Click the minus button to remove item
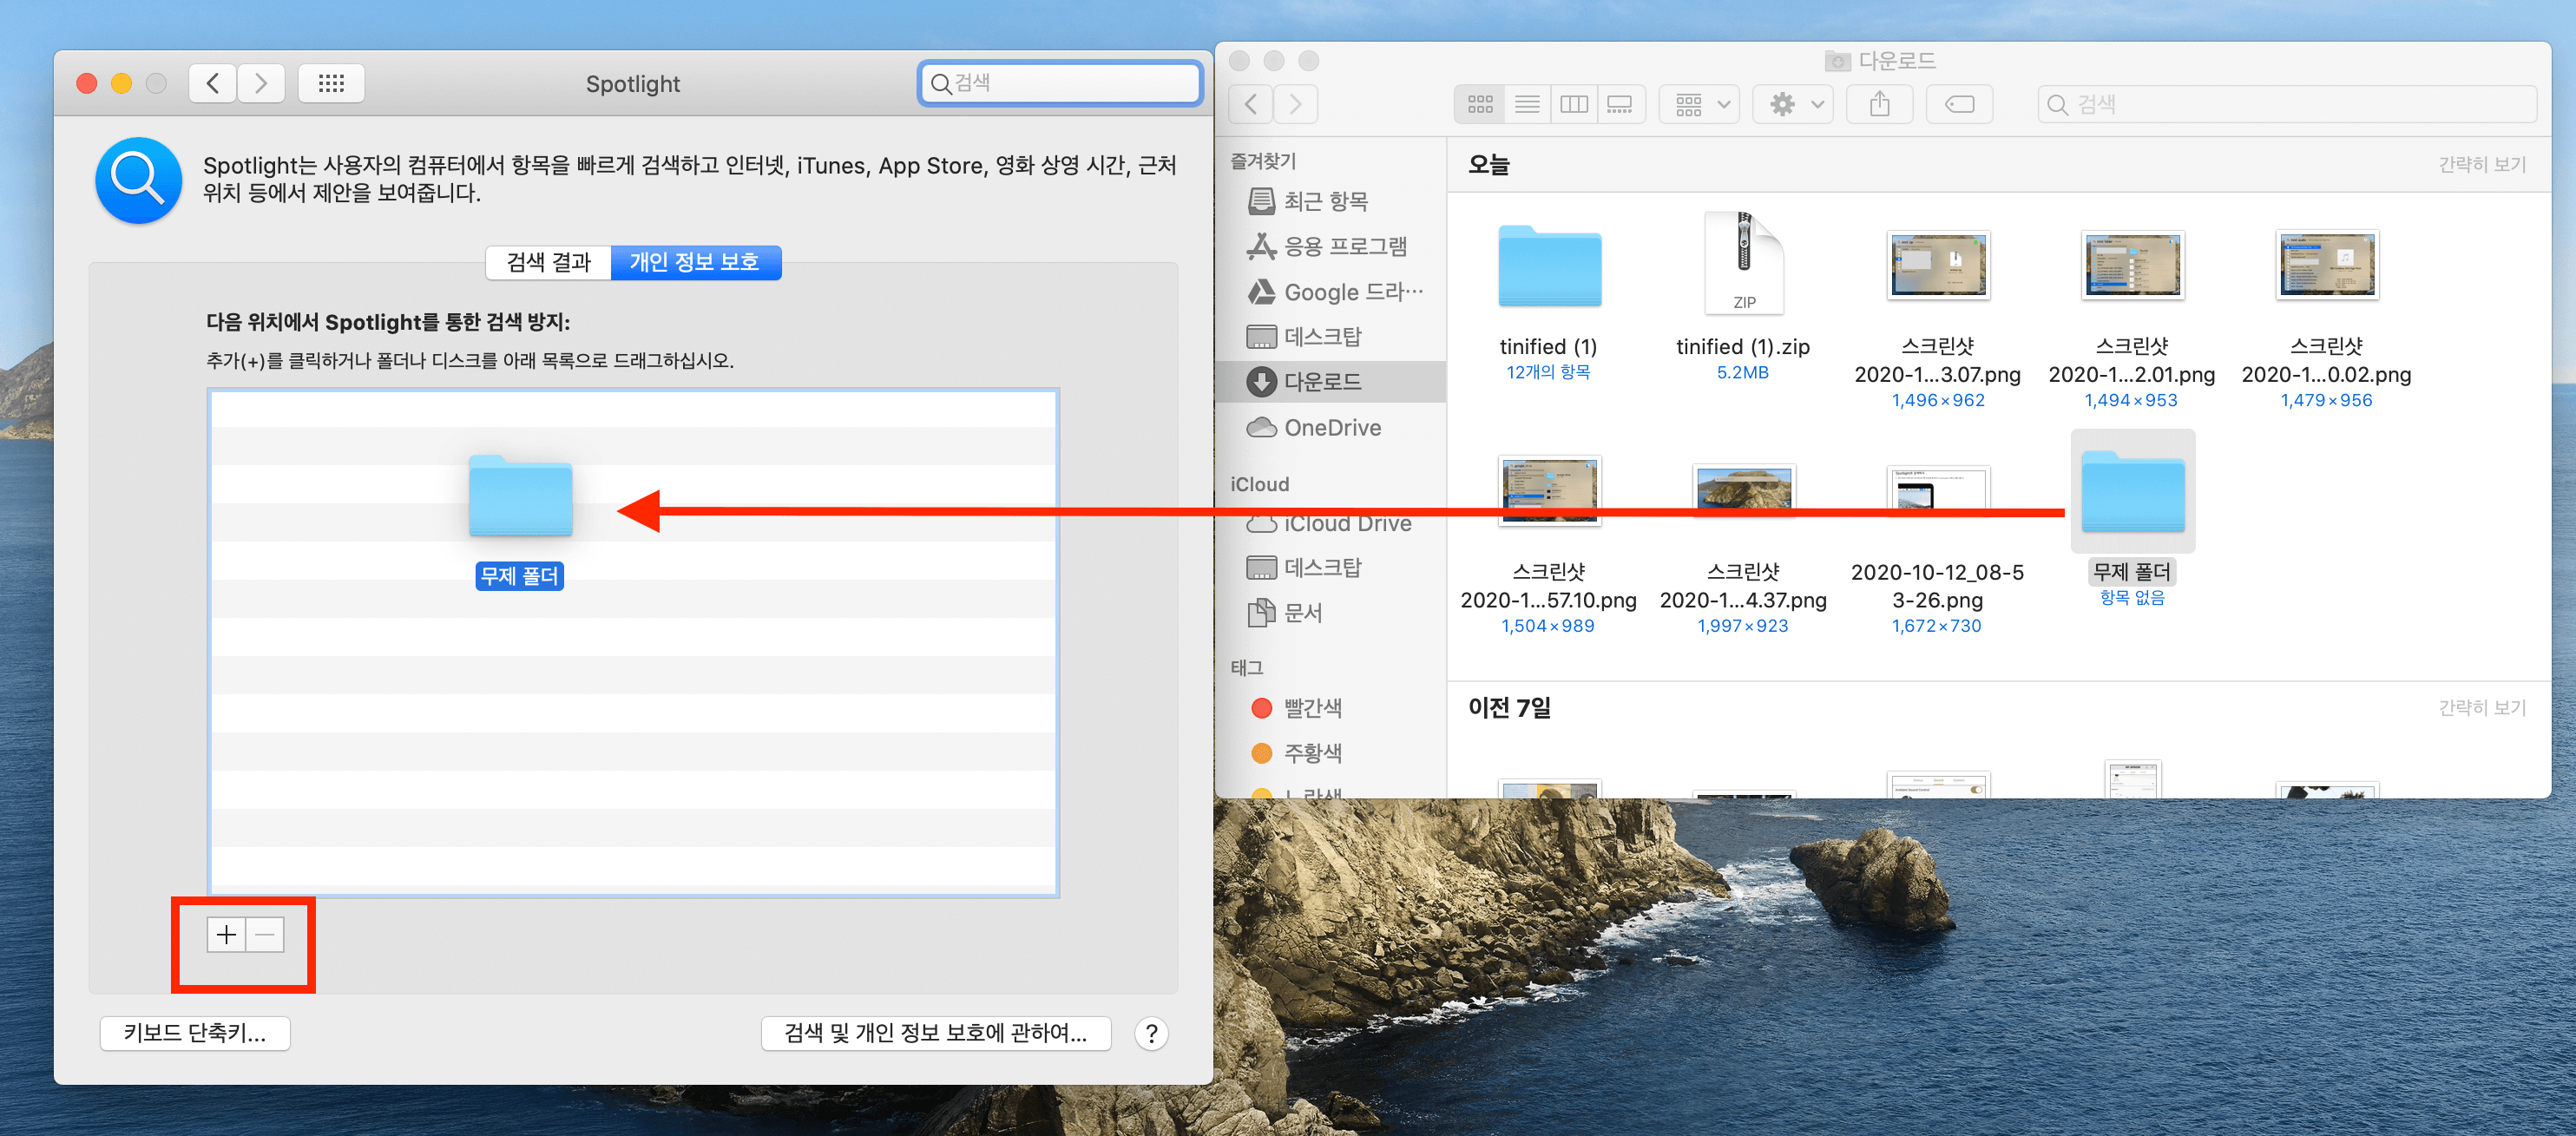Image resolution: width=2576 pixels, height=1136 pixels. [x=265, y=934]
